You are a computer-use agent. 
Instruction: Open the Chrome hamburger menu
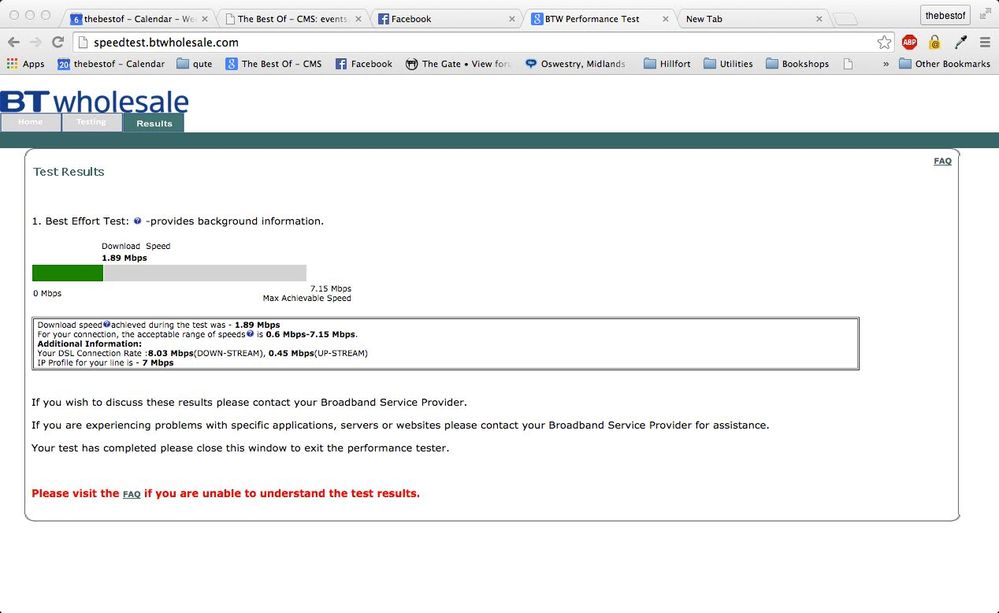coord(985,42)
